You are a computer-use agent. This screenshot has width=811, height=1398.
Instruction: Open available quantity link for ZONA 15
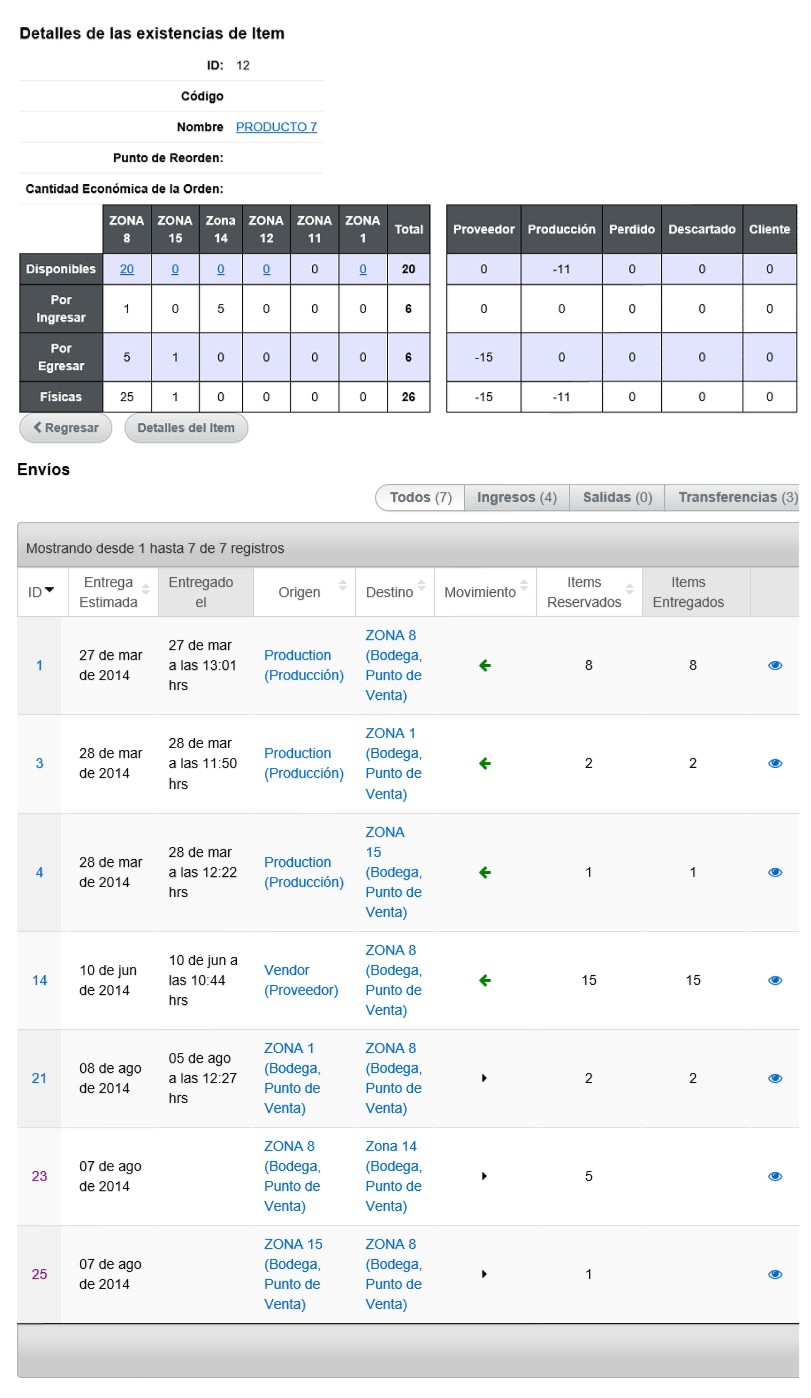(175, 269)
